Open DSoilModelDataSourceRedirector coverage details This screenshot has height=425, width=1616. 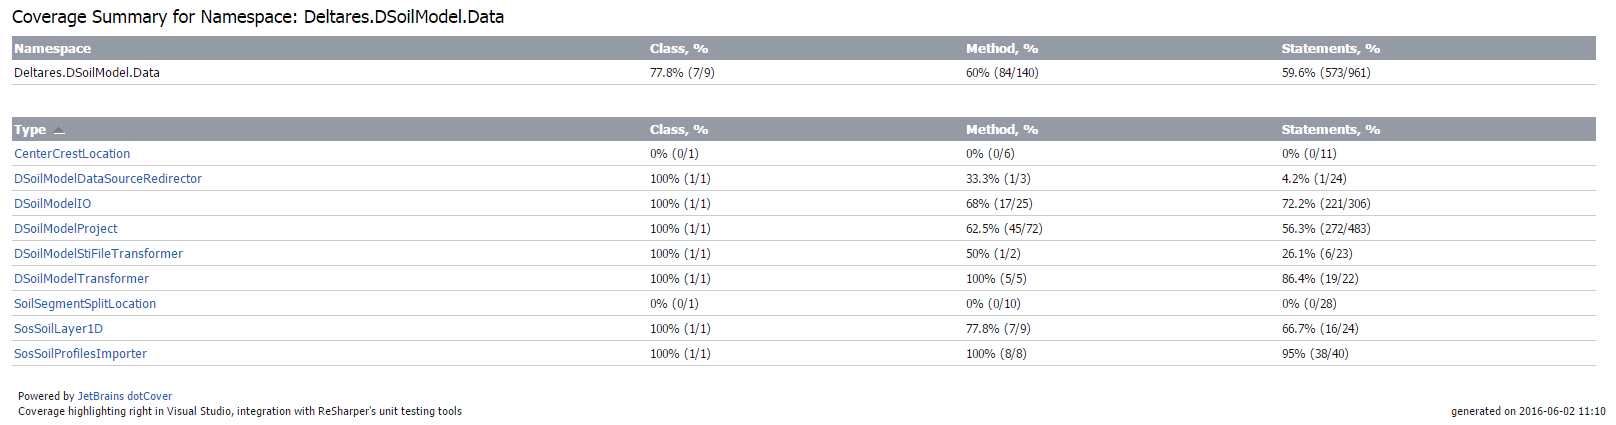[108, 179]
